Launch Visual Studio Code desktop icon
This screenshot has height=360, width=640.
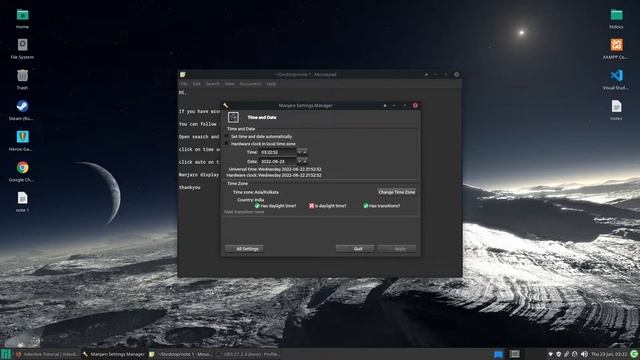[616, 76]
